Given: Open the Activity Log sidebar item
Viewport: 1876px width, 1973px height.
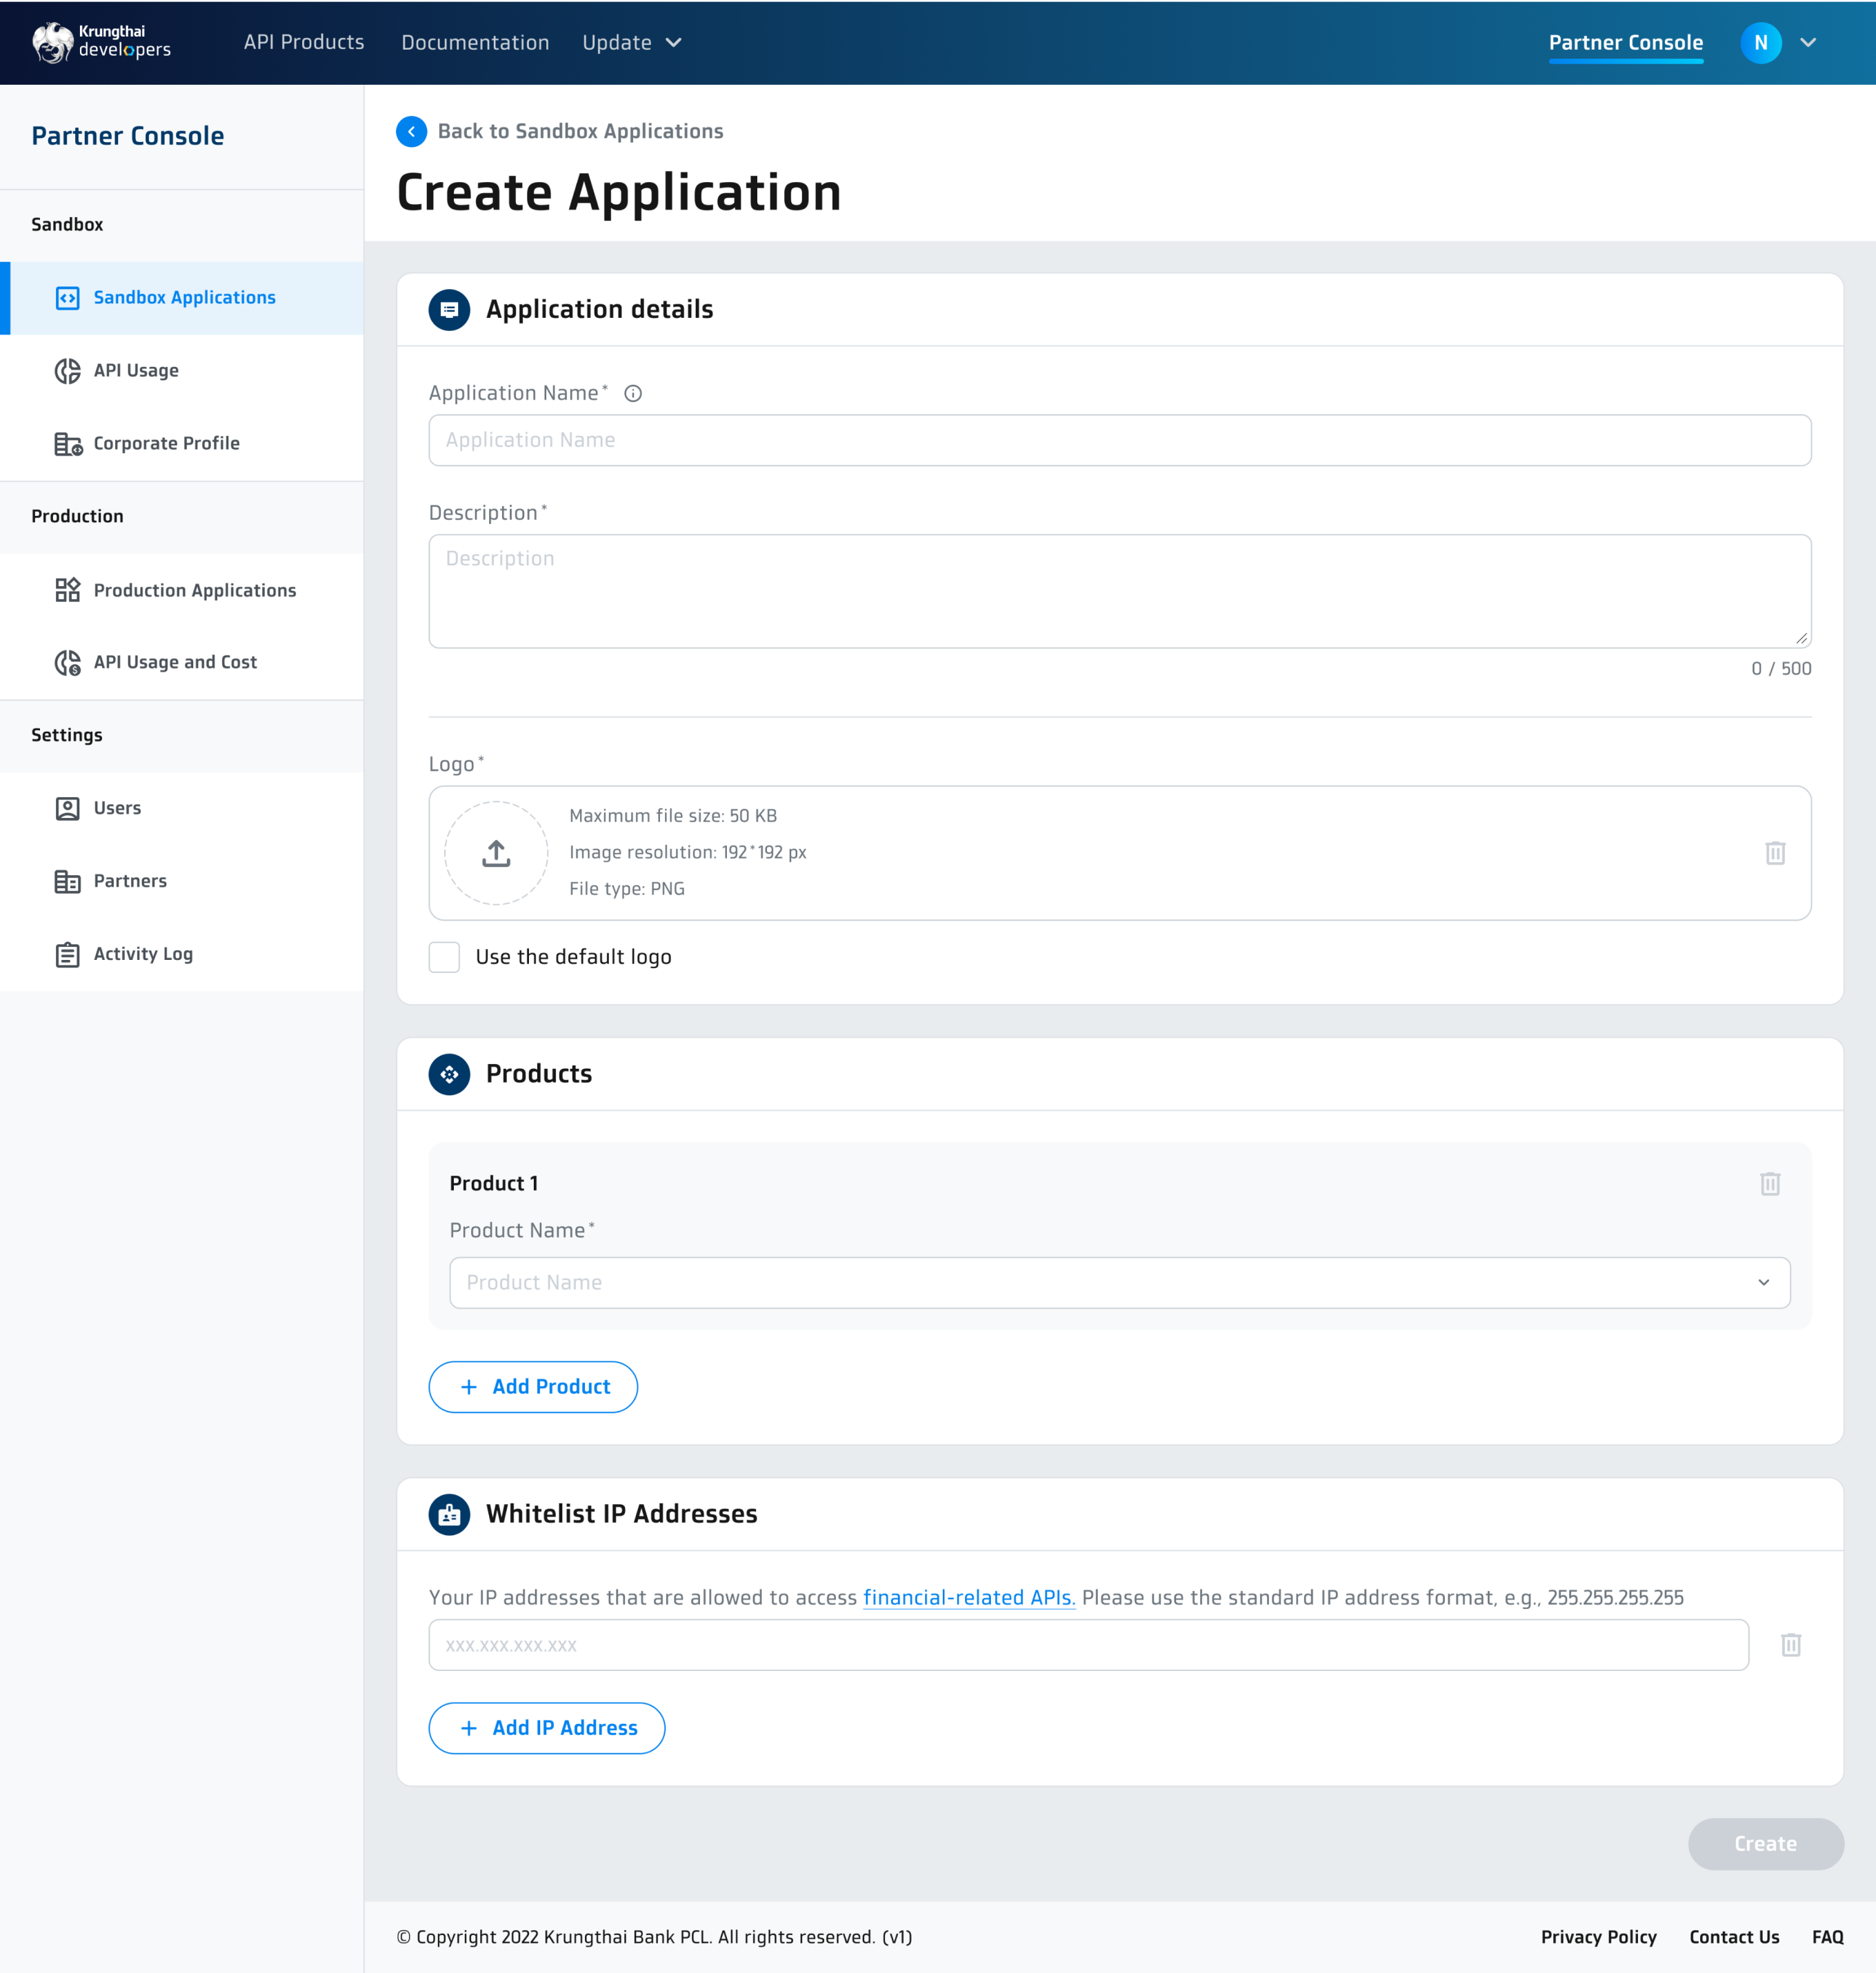Looking at the screenshot, I should click(x=143, y=954).
